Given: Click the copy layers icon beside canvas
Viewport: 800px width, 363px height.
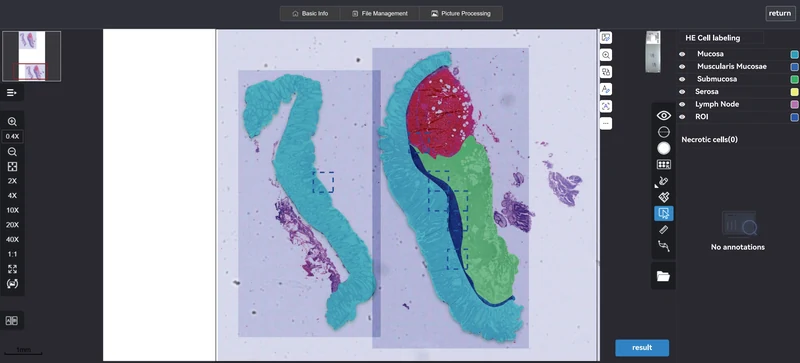Looking at the screenshot, I should point(606,72).
